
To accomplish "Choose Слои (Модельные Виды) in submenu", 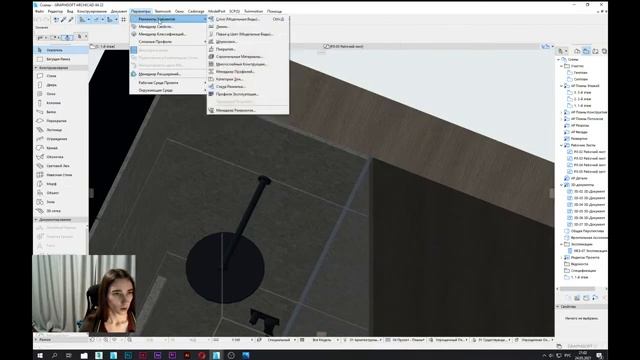I will tap(247, 19).
